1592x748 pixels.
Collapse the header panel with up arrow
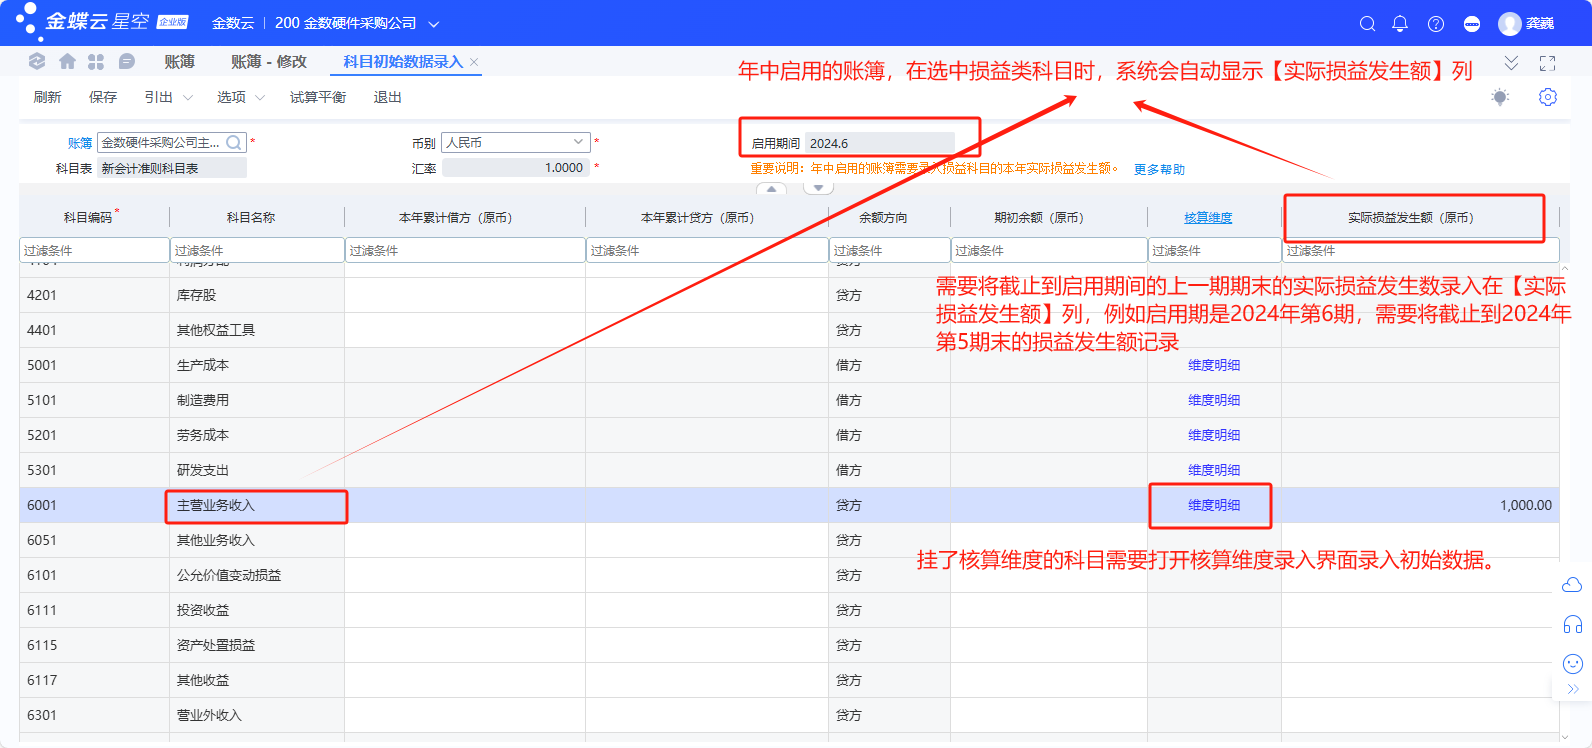771,188
